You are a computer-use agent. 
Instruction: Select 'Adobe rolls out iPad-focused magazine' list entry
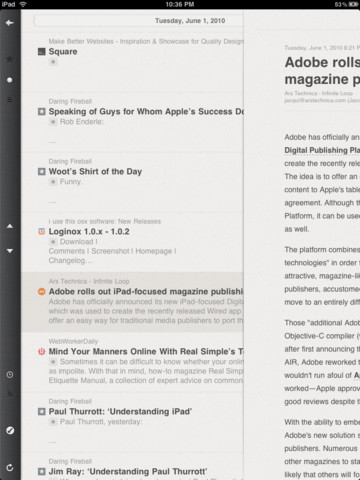point(132,302)
